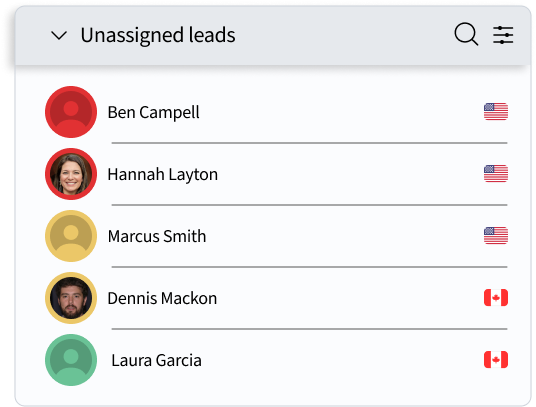Image resolution: width=536 pixels, height=407 pixels.
Task: Open Dennis Mackon's profile photo
Action: tap(71, 298)
